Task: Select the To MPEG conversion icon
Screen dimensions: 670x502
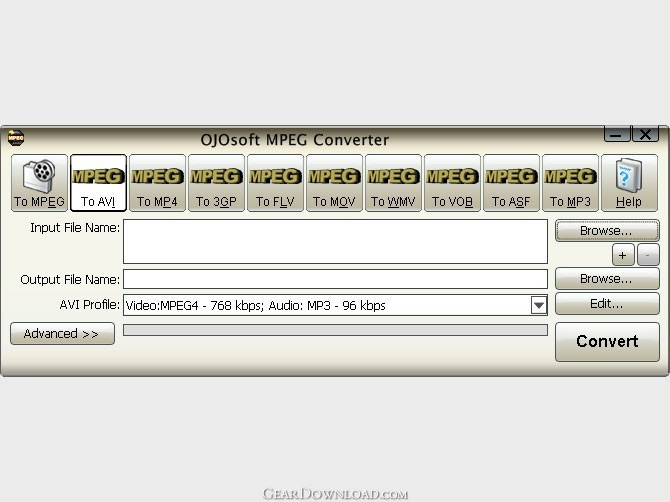Action: [39, 183]
